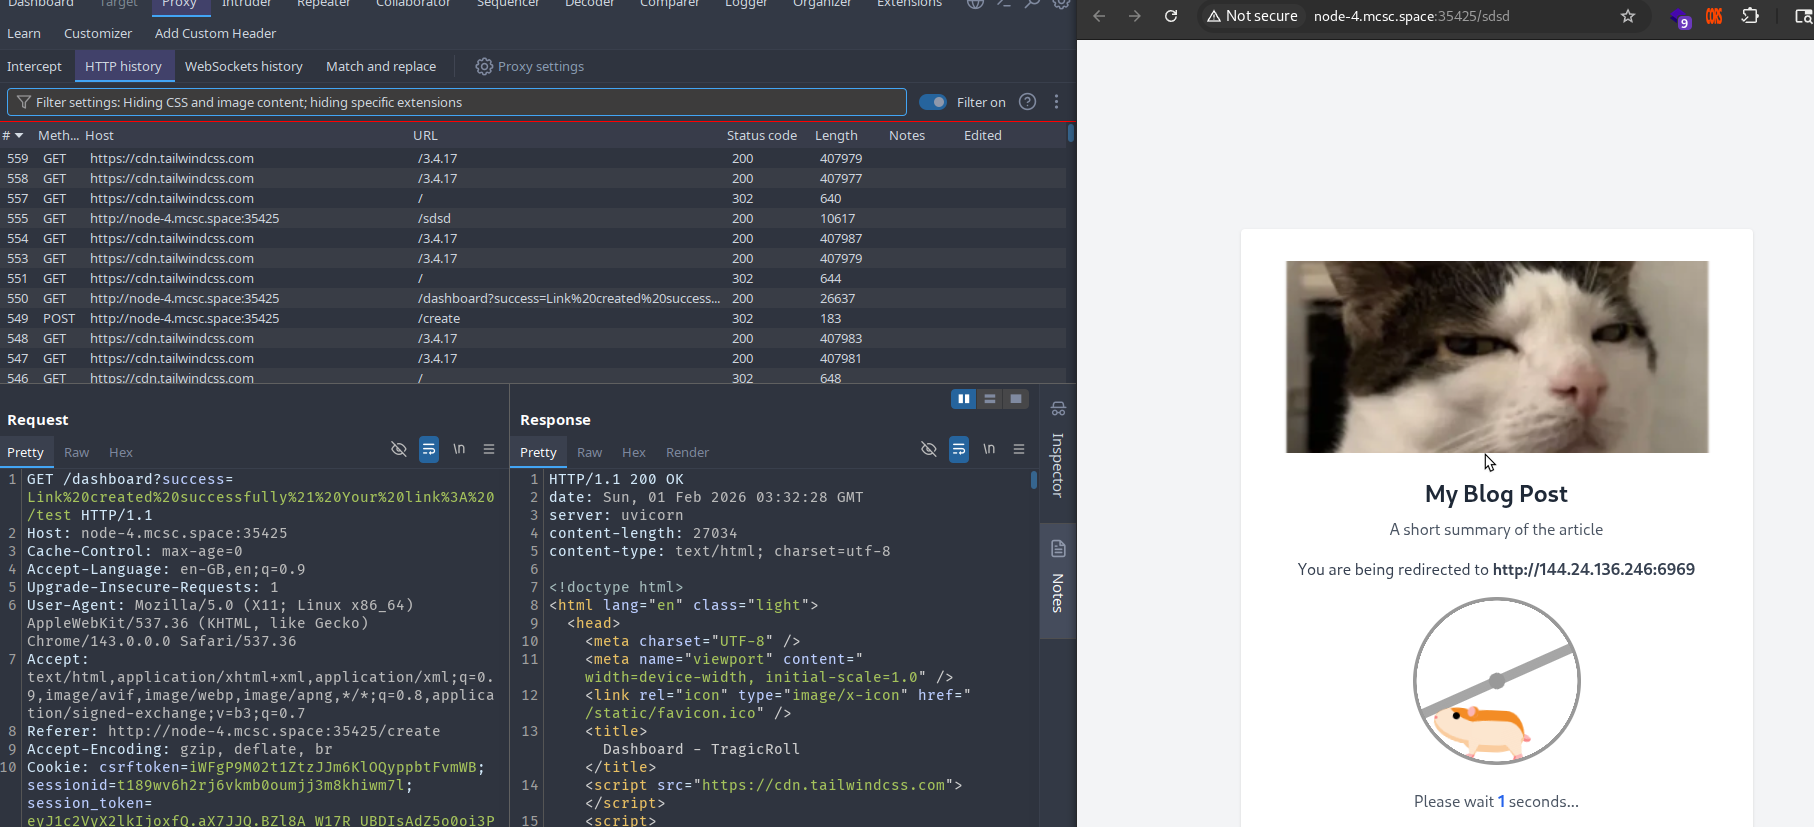Turn off the Filter on switch
The height and width of the screenshot is (827, 1814).
pyautogui.click(x=933, y=102)
